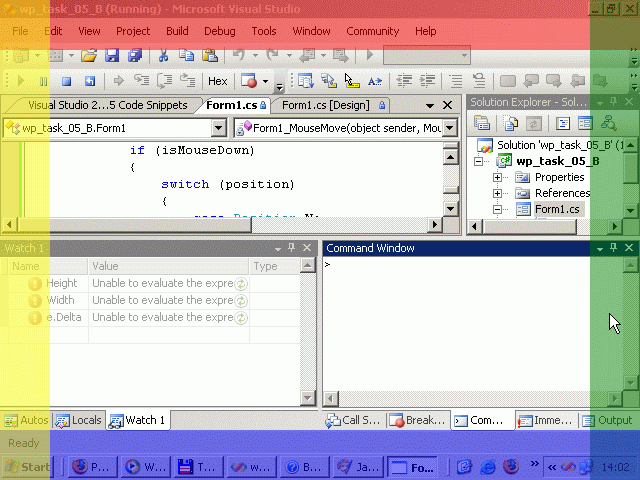Click the Copy toolbar icon
This screenshot has height=480, width=640.
click(x=187, y=55)
